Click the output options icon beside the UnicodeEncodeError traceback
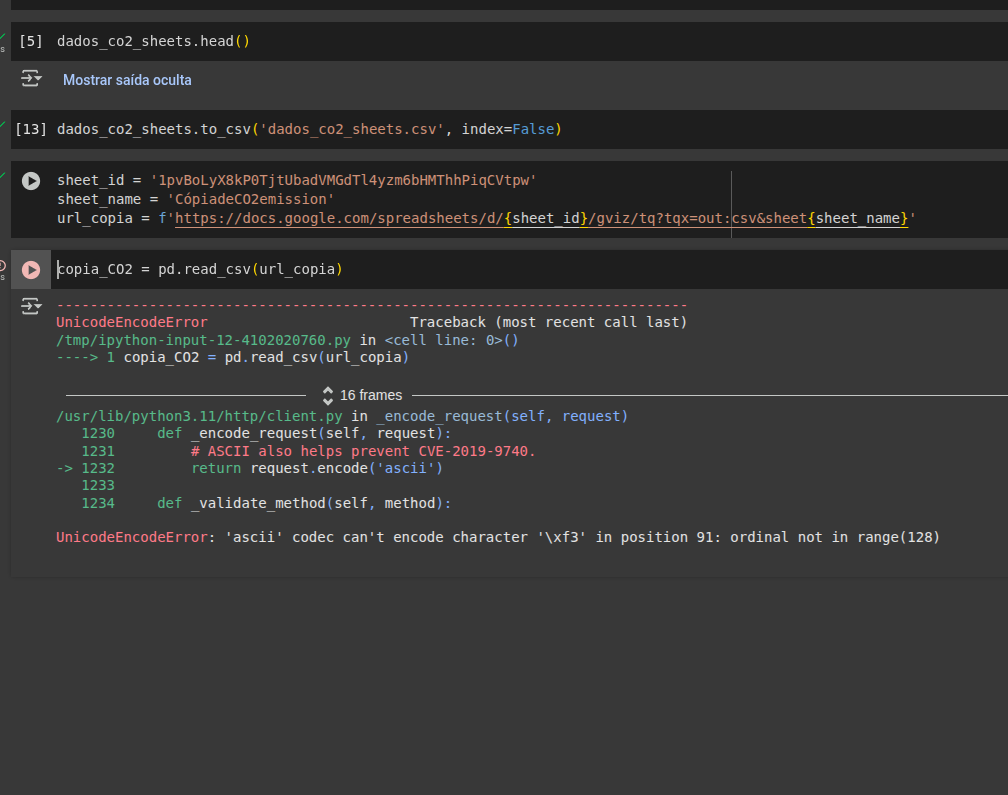 (31, 306)
